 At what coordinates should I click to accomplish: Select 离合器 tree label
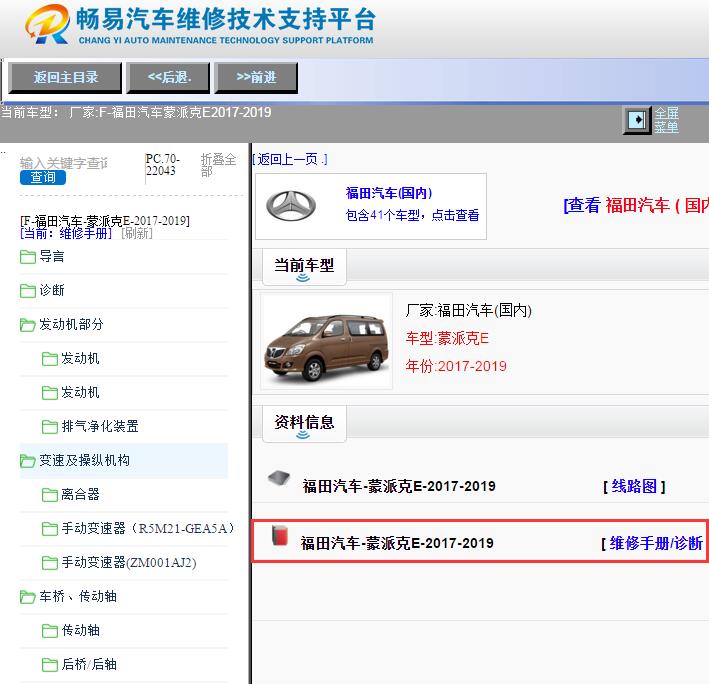pyautogui.click(x=80, y=495)
